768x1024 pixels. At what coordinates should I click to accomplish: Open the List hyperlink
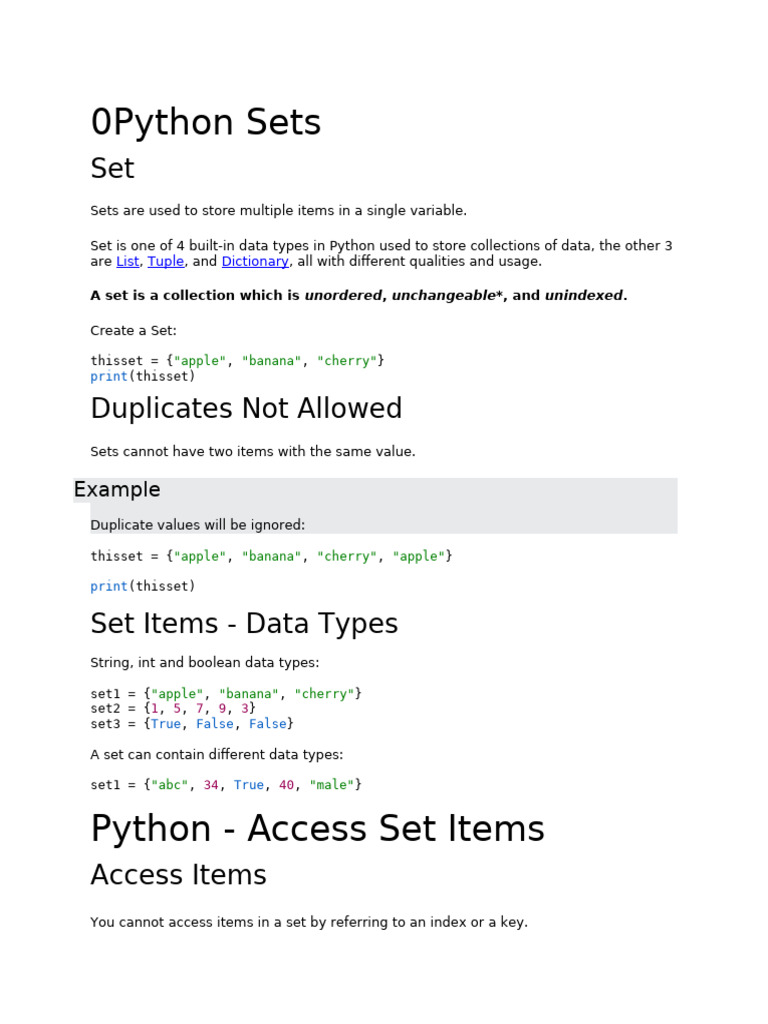click(127, 261)
